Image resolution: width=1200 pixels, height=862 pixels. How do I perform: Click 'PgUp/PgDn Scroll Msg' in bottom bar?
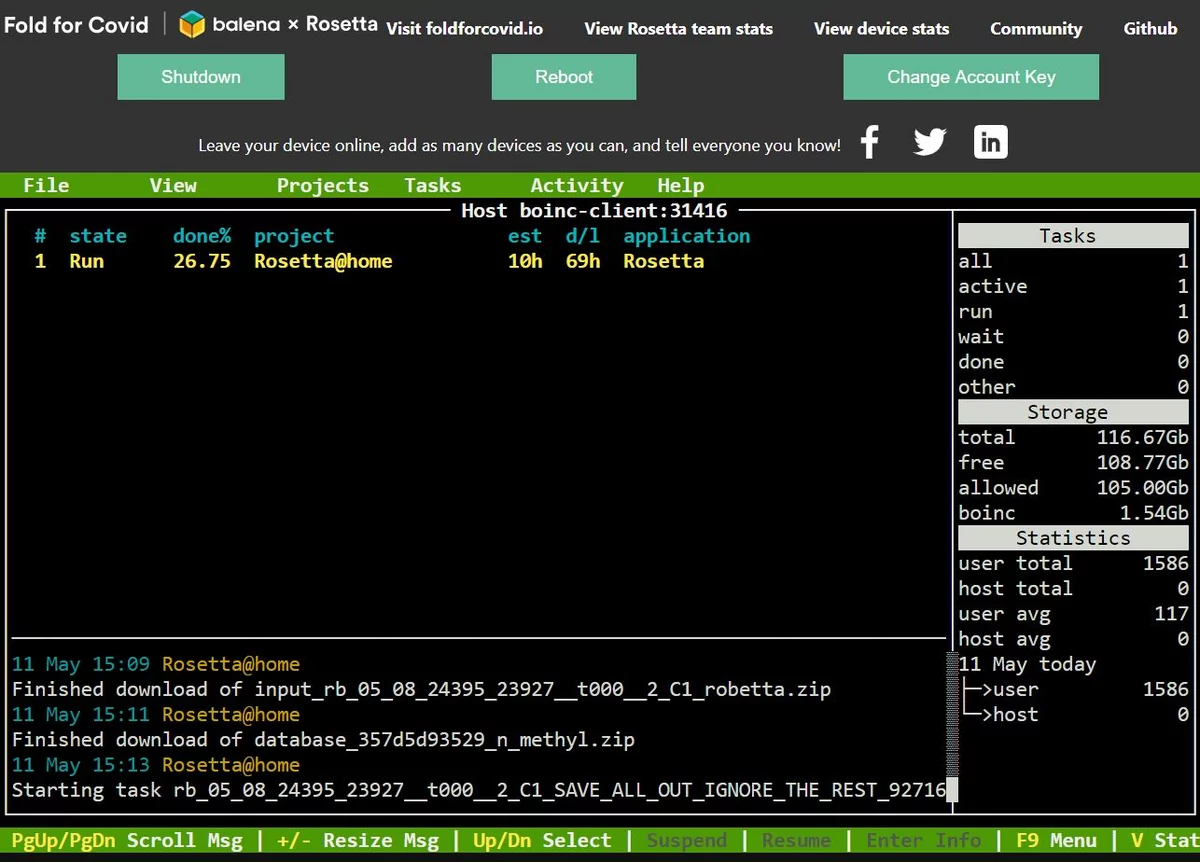point(126,840)
